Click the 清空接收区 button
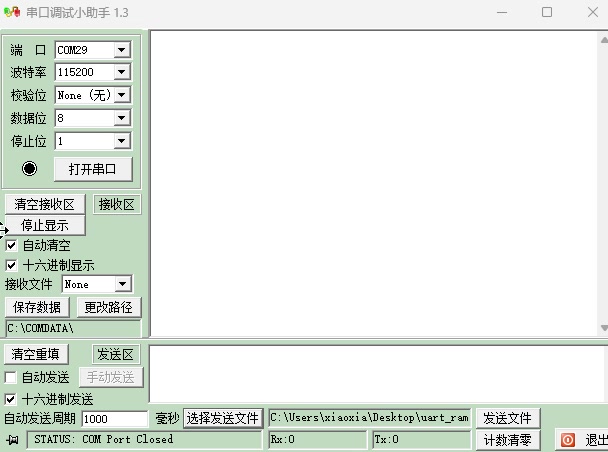Viewport: 608px width, 452px height. point(44,204)
